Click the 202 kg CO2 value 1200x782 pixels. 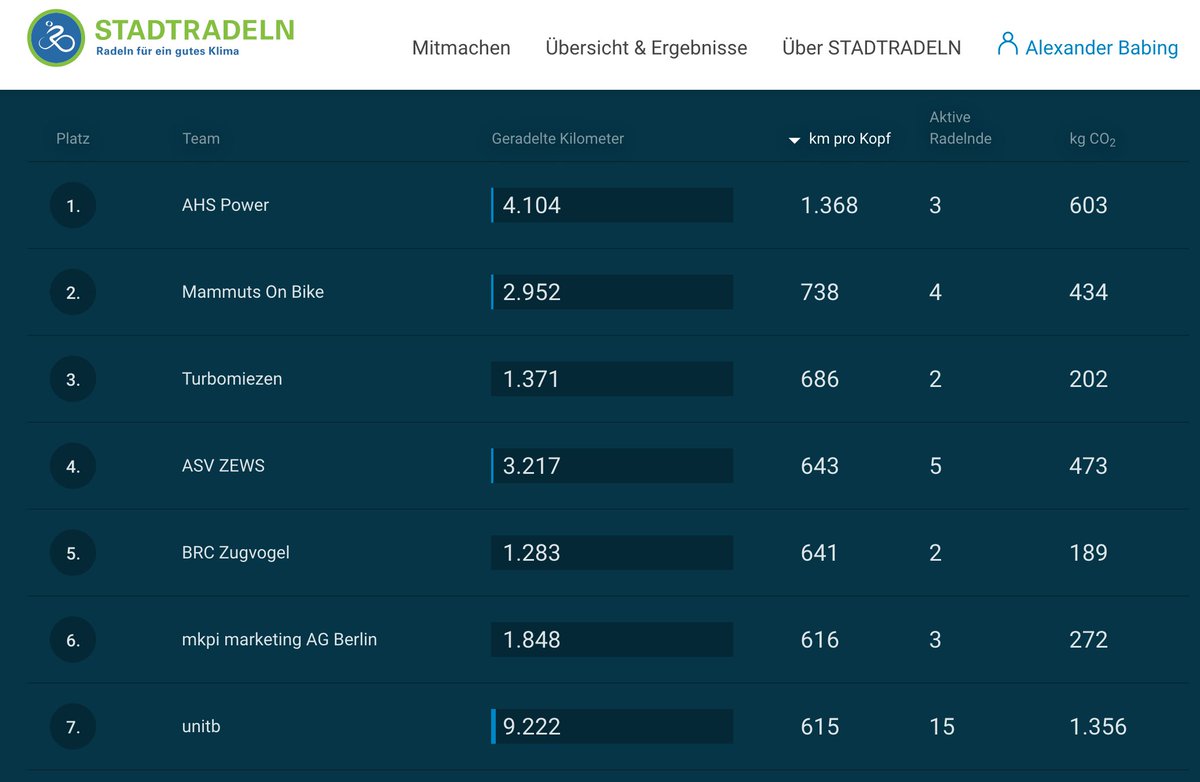[1088, 379]
